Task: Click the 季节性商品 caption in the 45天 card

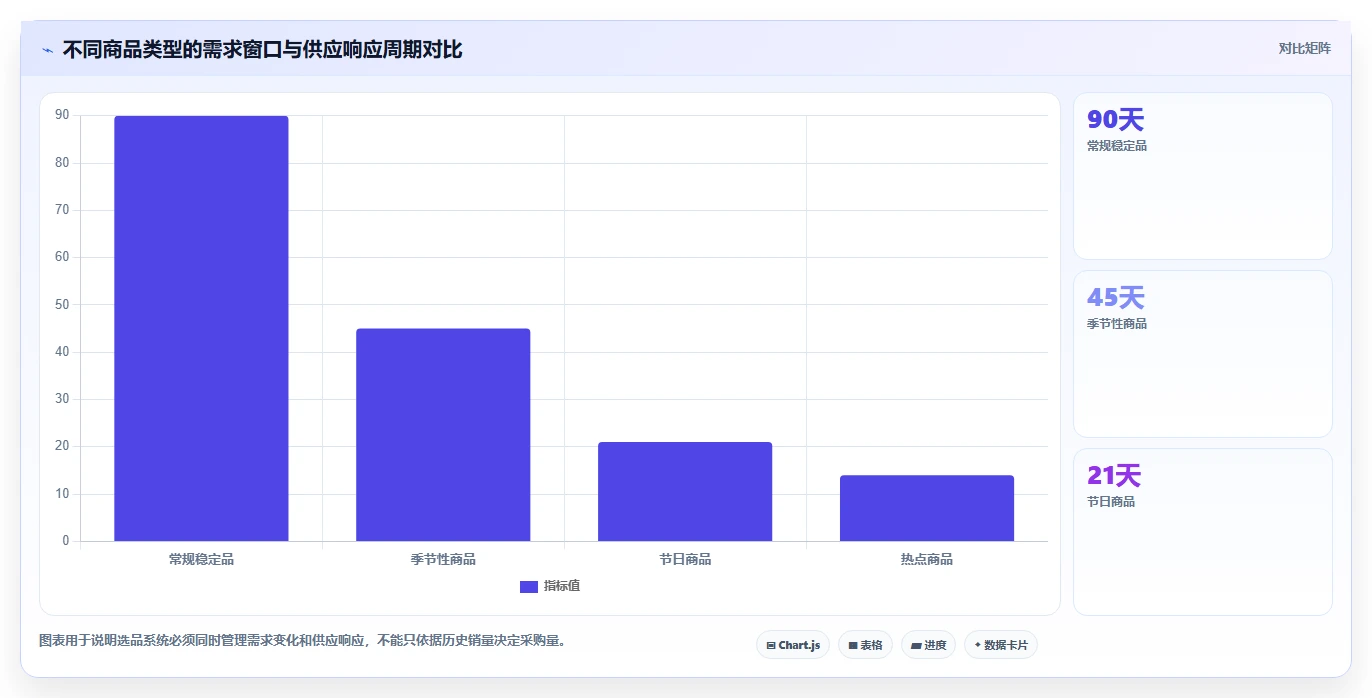Action: pyautogui.click(x=1117, y=324)
